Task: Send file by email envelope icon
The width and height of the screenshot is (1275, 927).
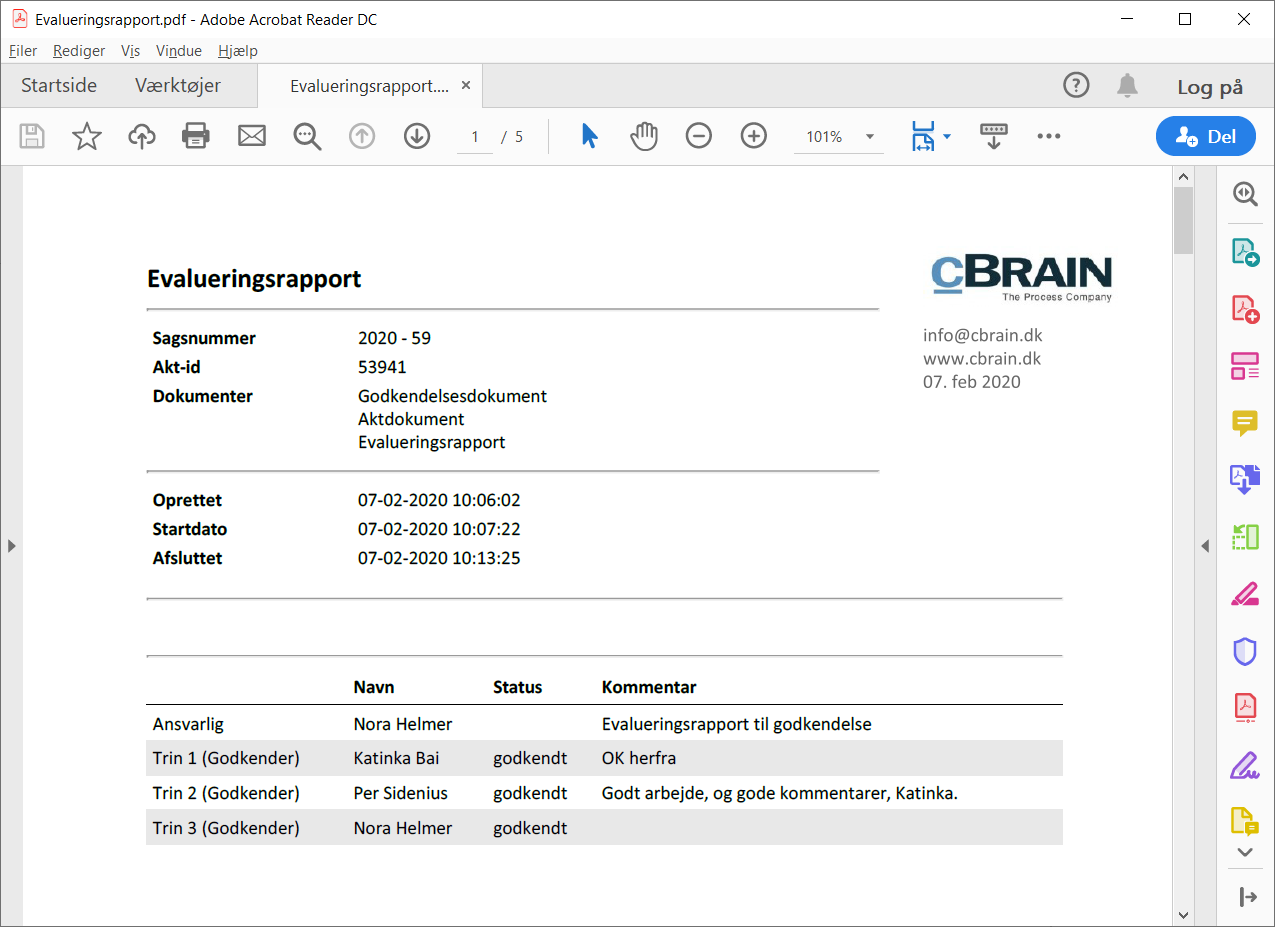Action: 251,136
